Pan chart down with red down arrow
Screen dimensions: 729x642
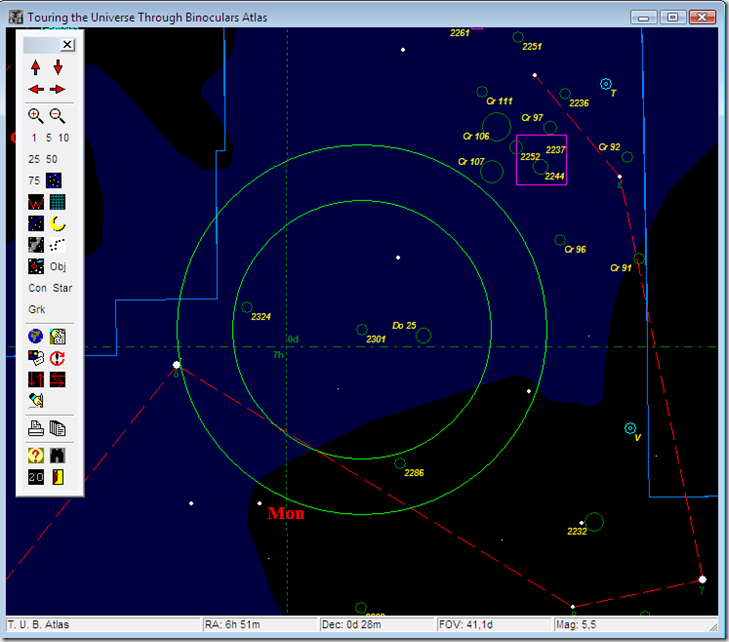58,67
